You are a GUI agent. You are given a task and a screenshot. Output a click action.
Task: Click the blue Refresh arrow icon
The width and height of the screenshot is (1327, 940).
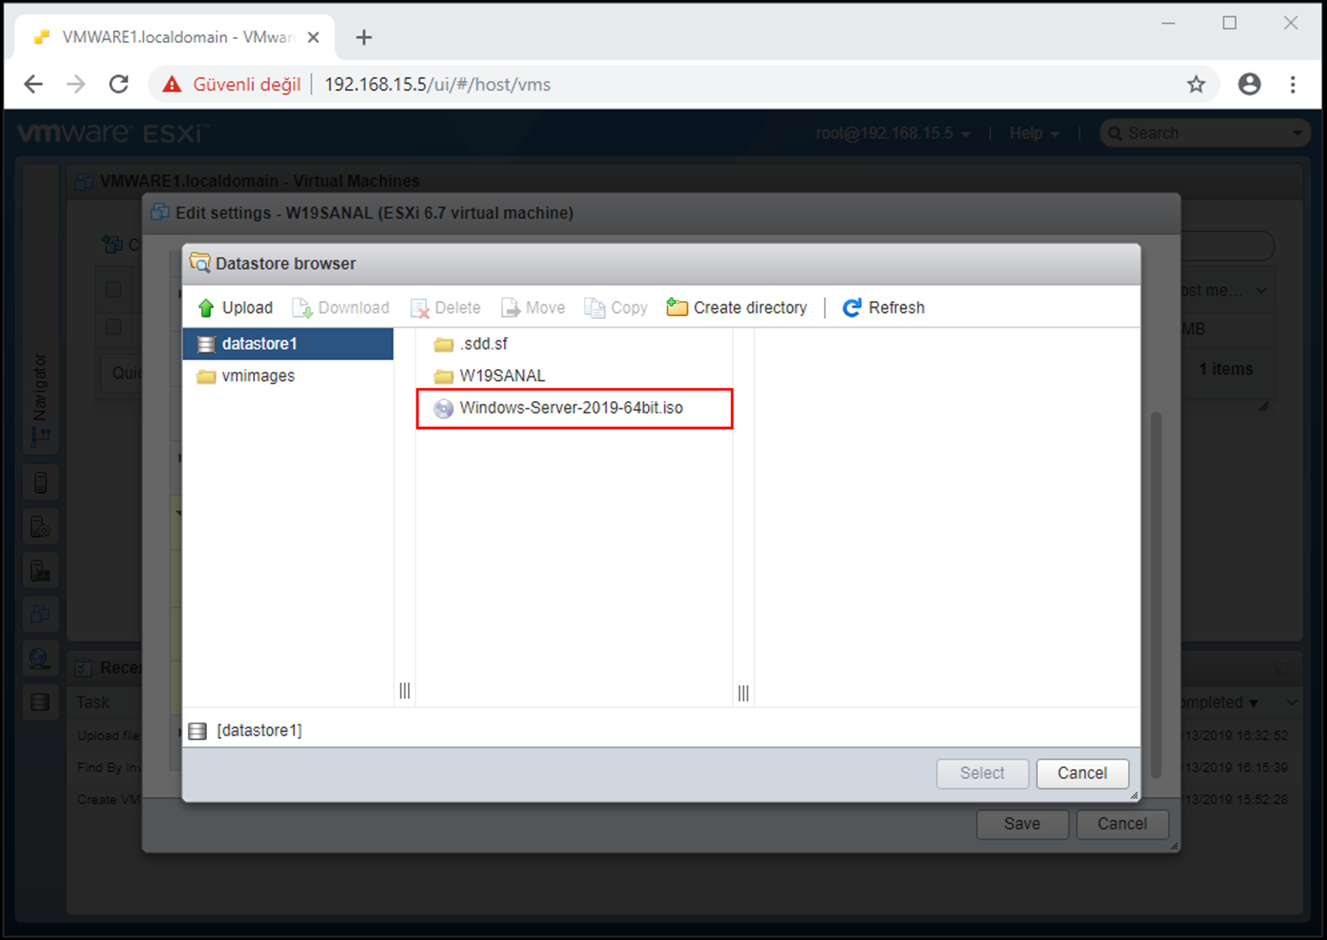point(852,308)
